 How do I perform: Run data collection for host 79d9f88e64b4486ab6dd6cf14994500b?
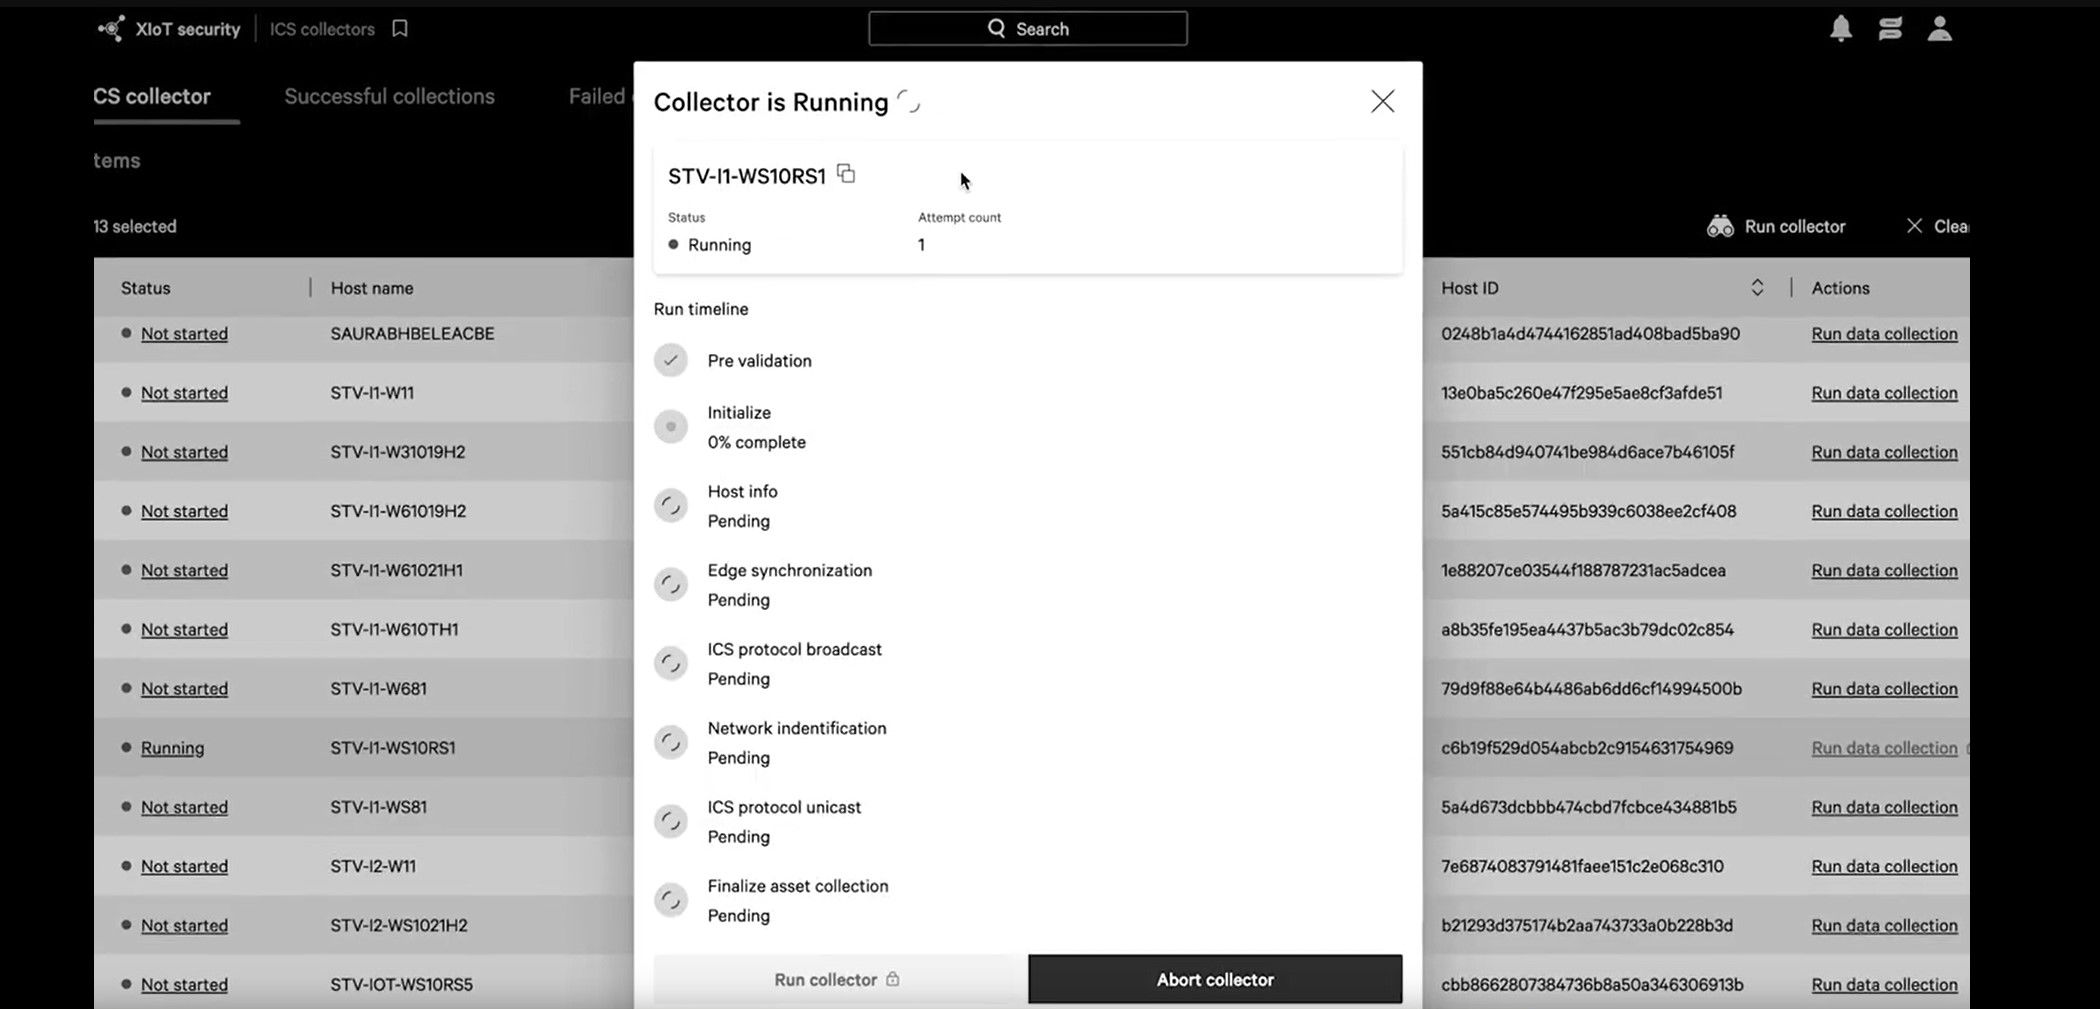pyautogui.click(x=1884, y=689)
